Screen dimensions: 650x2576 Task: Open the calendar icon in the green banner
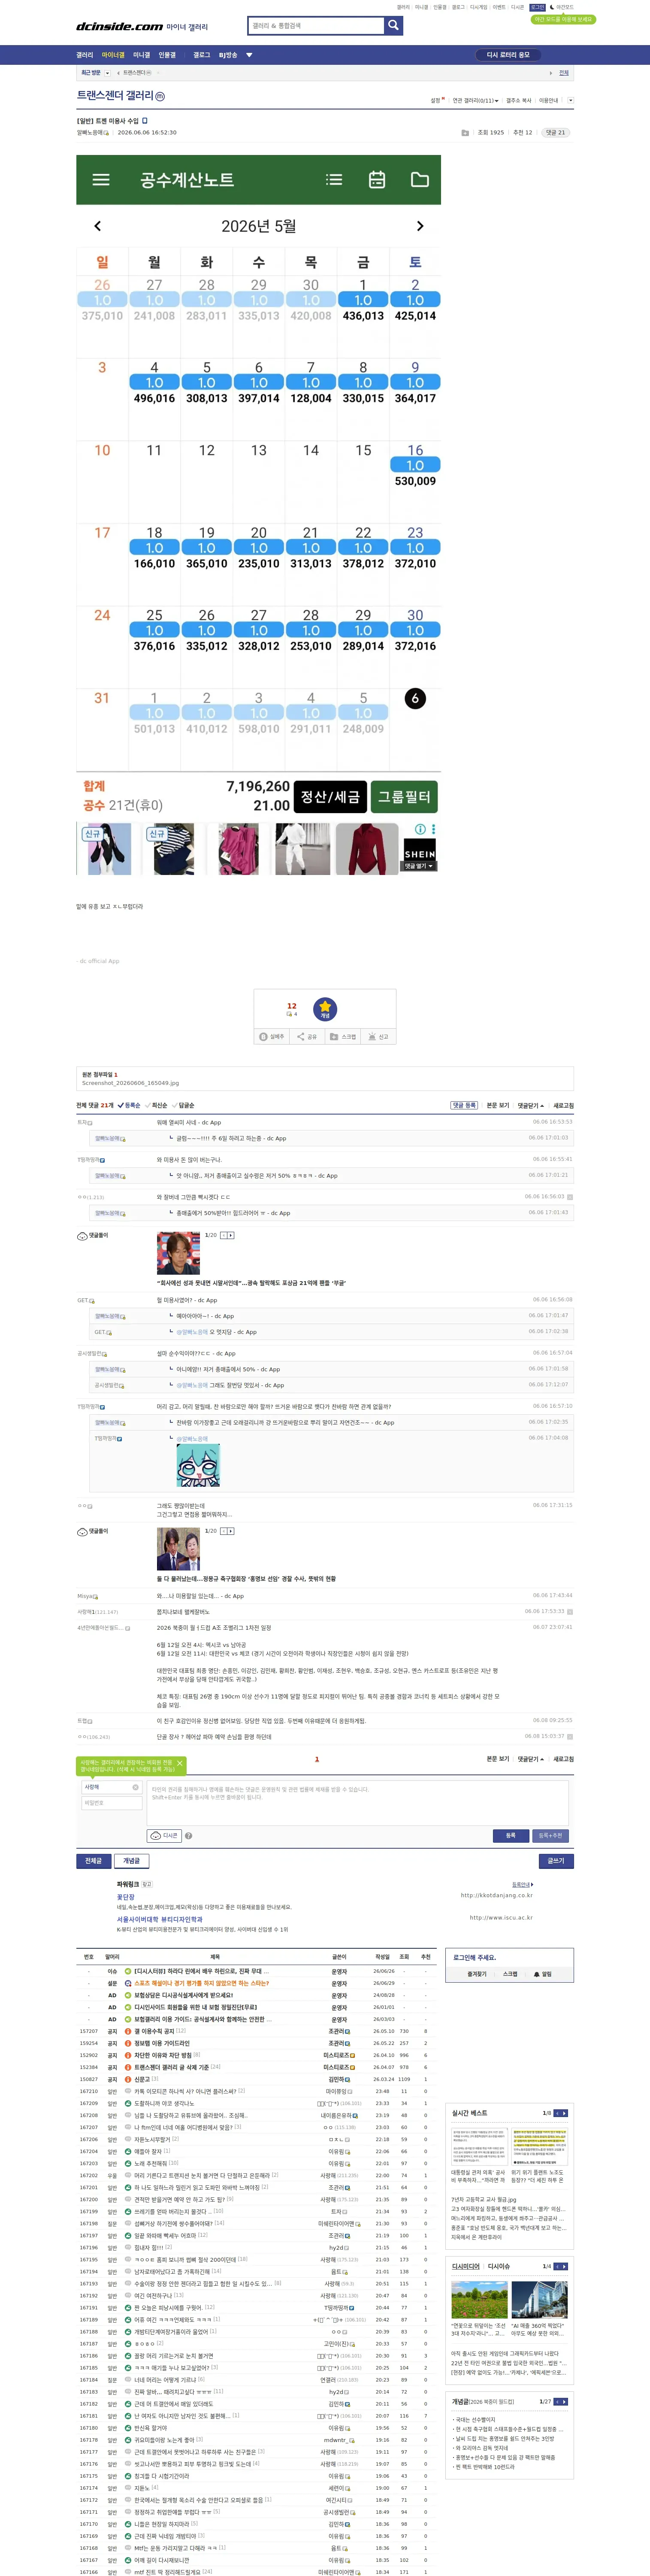coord(377,180)
